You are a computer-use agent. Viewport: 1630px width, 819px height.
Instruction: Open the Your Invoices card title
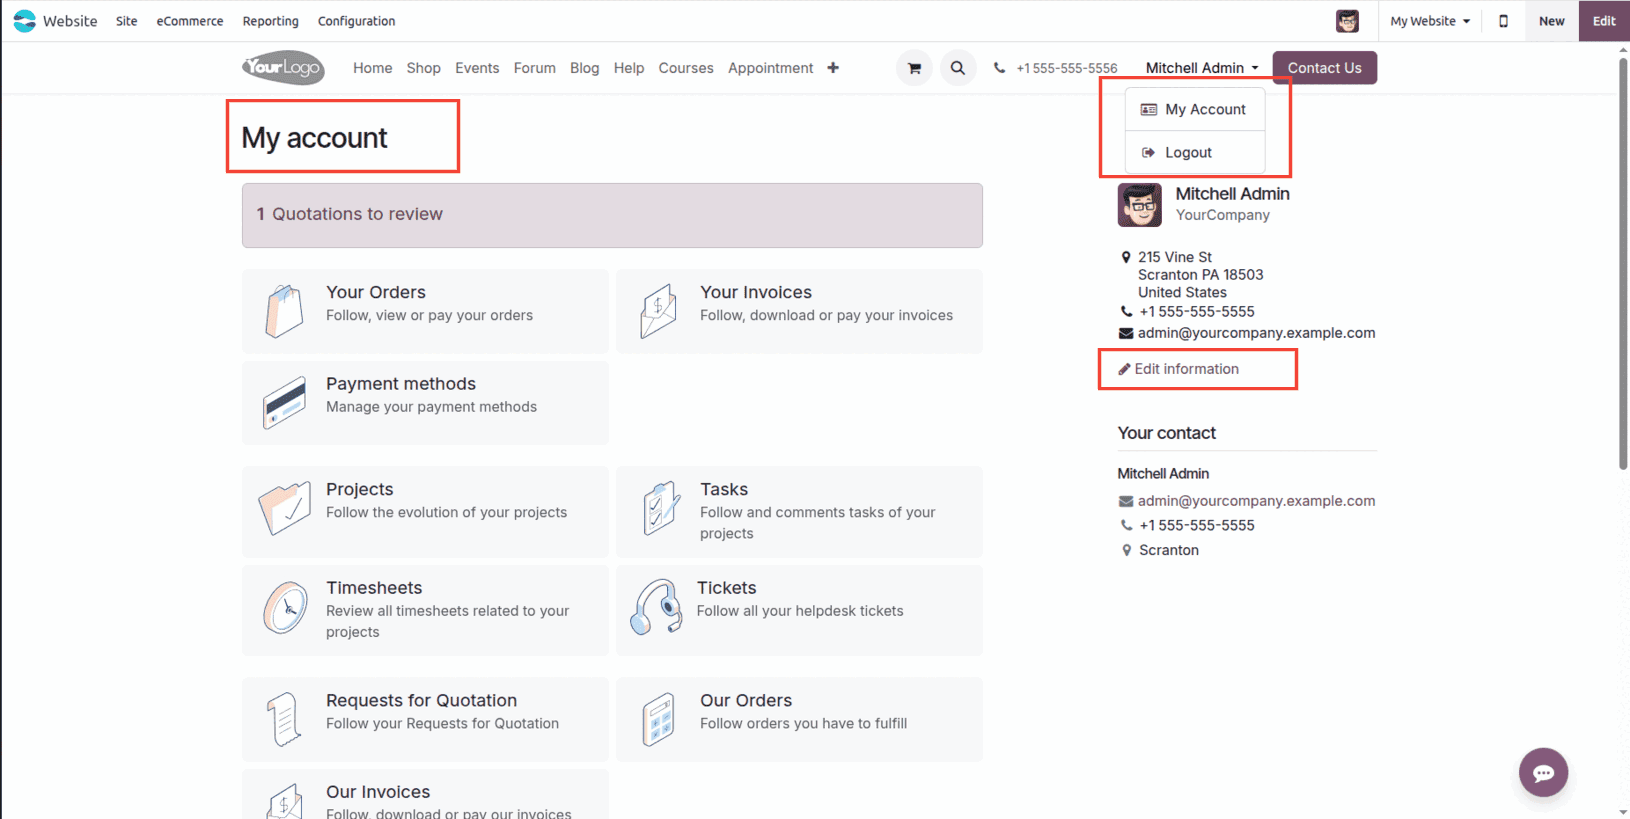click(x=756, y=292)
